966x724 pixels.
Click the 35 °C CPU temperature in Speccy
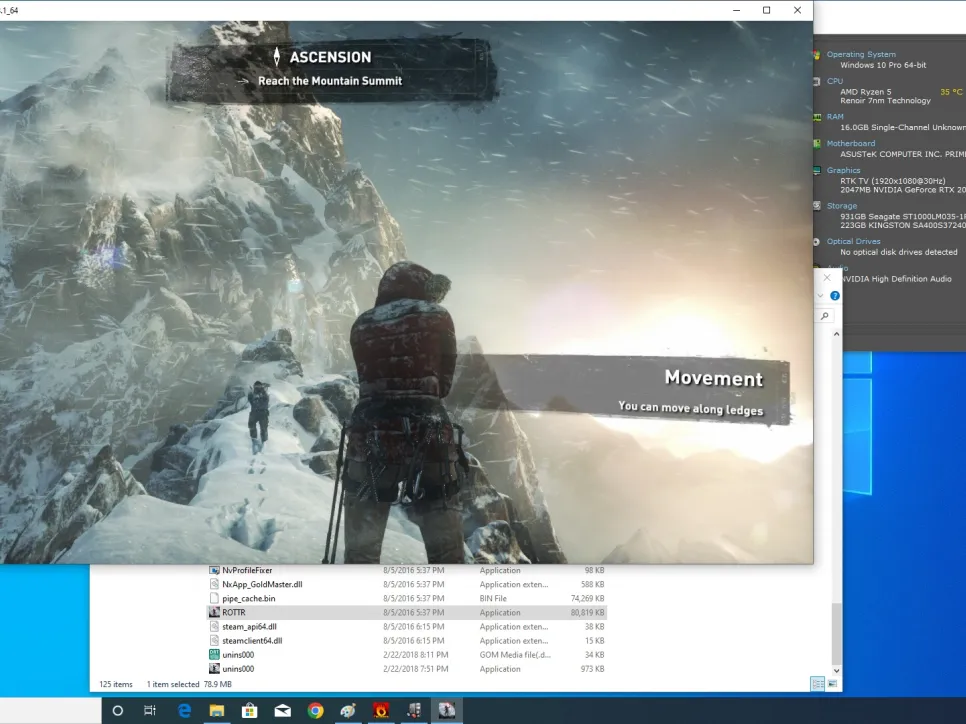pos(951,92)
